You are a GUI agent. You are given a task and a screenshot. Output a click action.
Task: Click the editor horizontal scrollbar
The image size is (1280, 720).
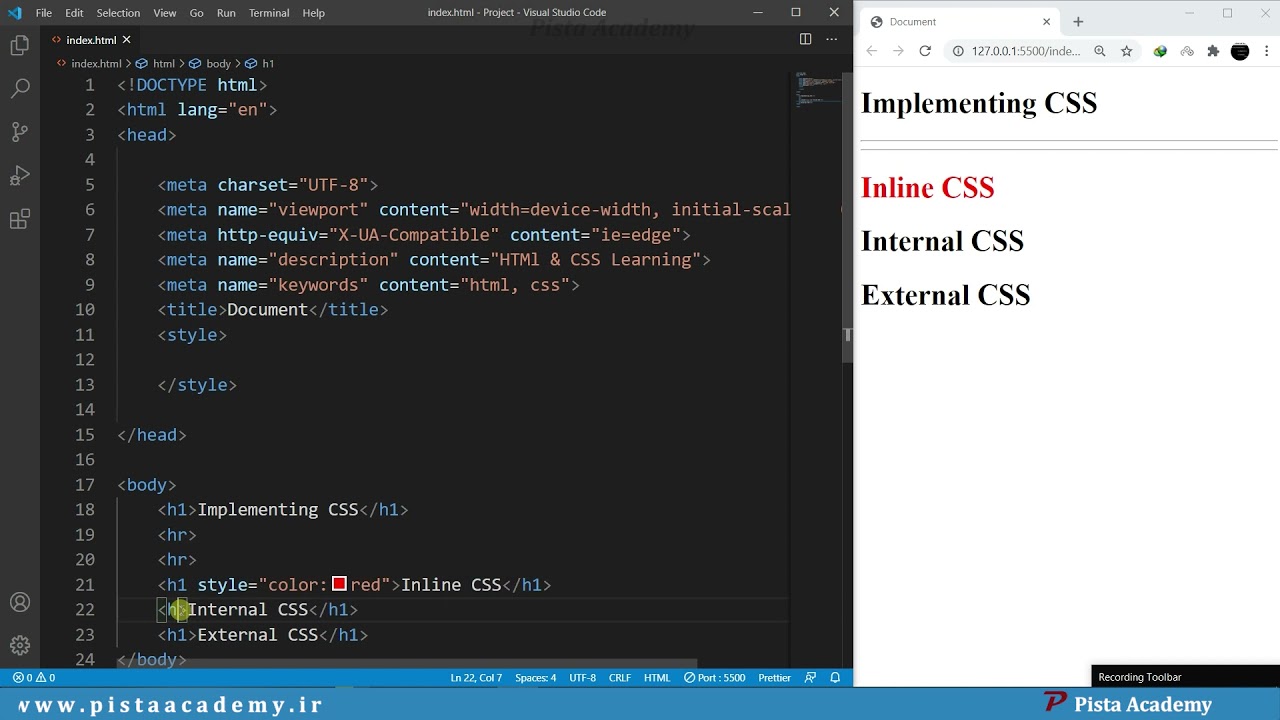coord(405,663)
